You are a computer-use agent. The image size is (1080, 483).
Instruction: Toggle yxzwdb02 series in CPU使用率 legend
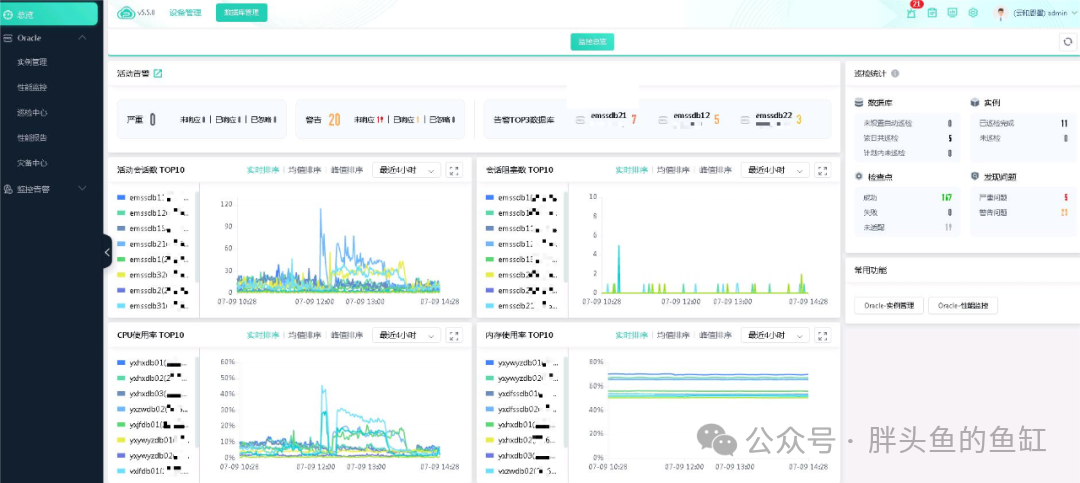coord(152,409)
